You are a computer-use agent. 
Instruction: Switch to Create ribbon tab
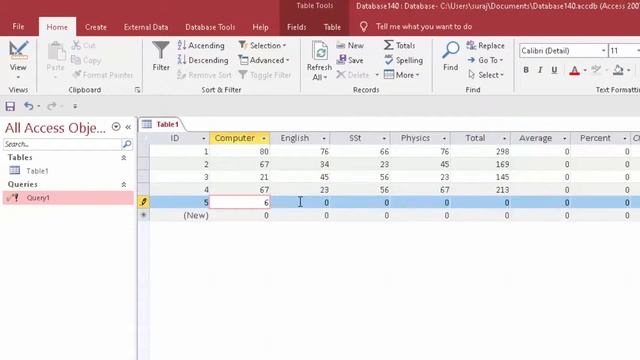click(x=96, y=27)
